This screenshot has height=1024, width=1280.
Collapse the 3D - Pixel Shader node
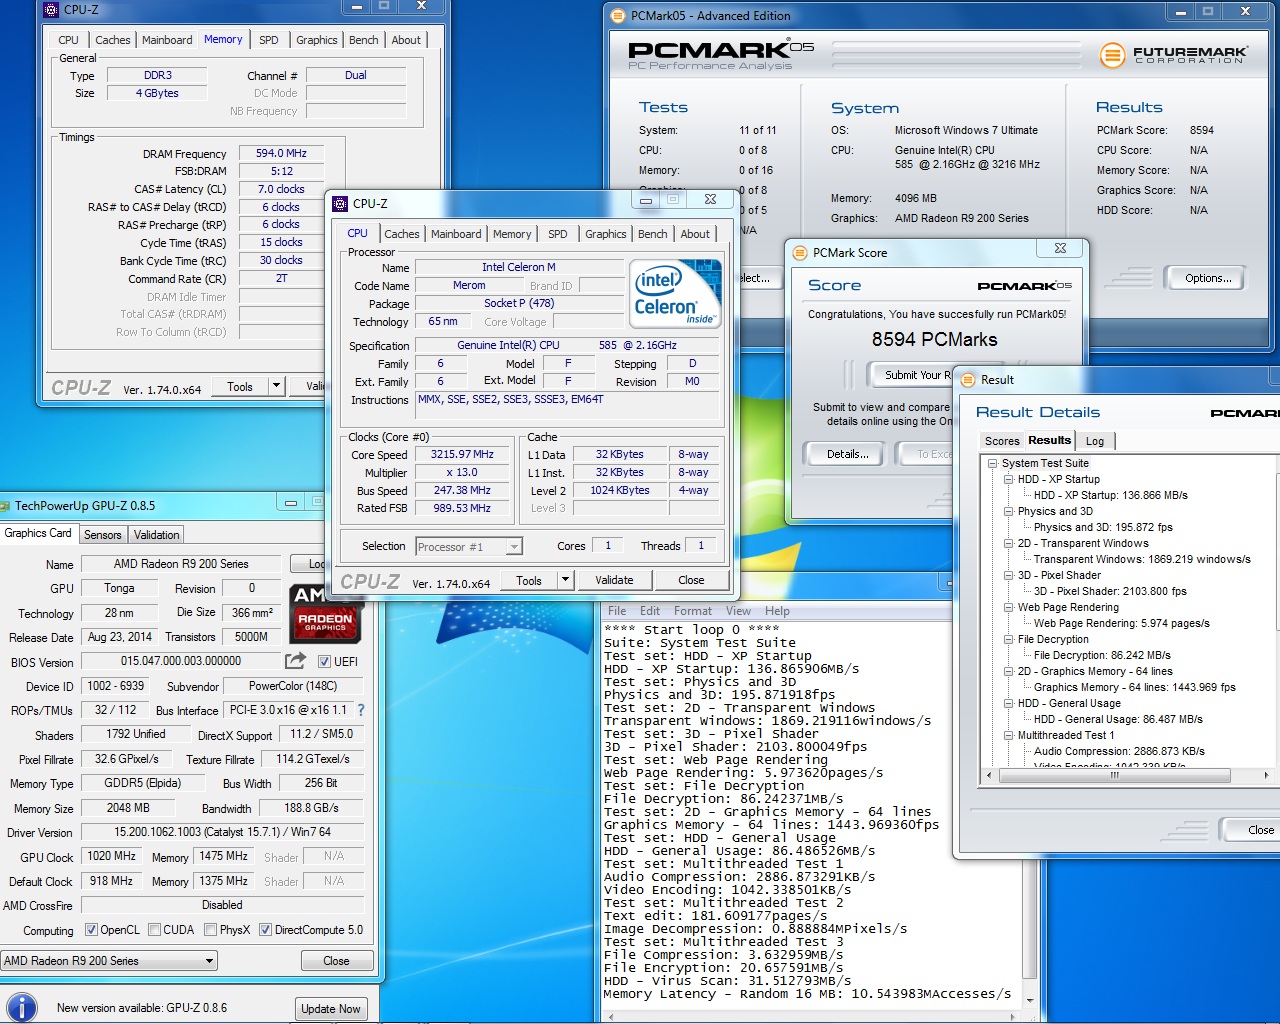[1009, 575]
